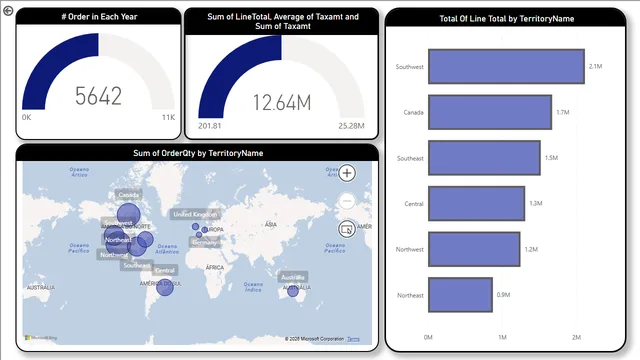
Task: Click the Australia bubble on map
Action: coord(293,291)
